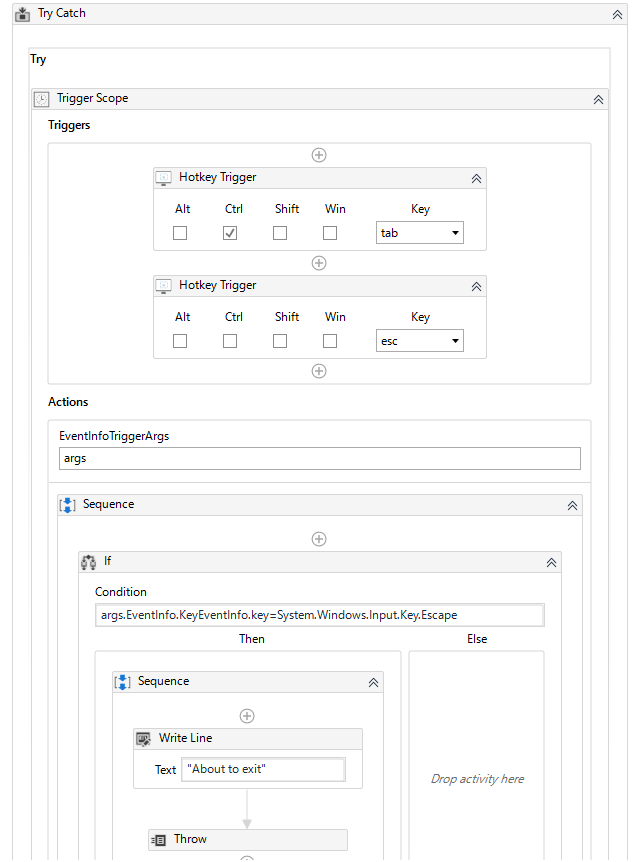Click the Throw activity icon

coord(158,840)
